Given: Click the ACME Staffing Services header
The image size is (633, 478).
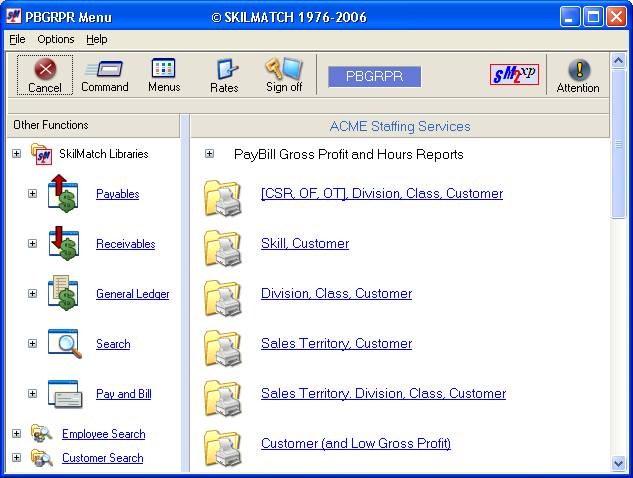Looking at the screenshot, I should tap(400, 126).
